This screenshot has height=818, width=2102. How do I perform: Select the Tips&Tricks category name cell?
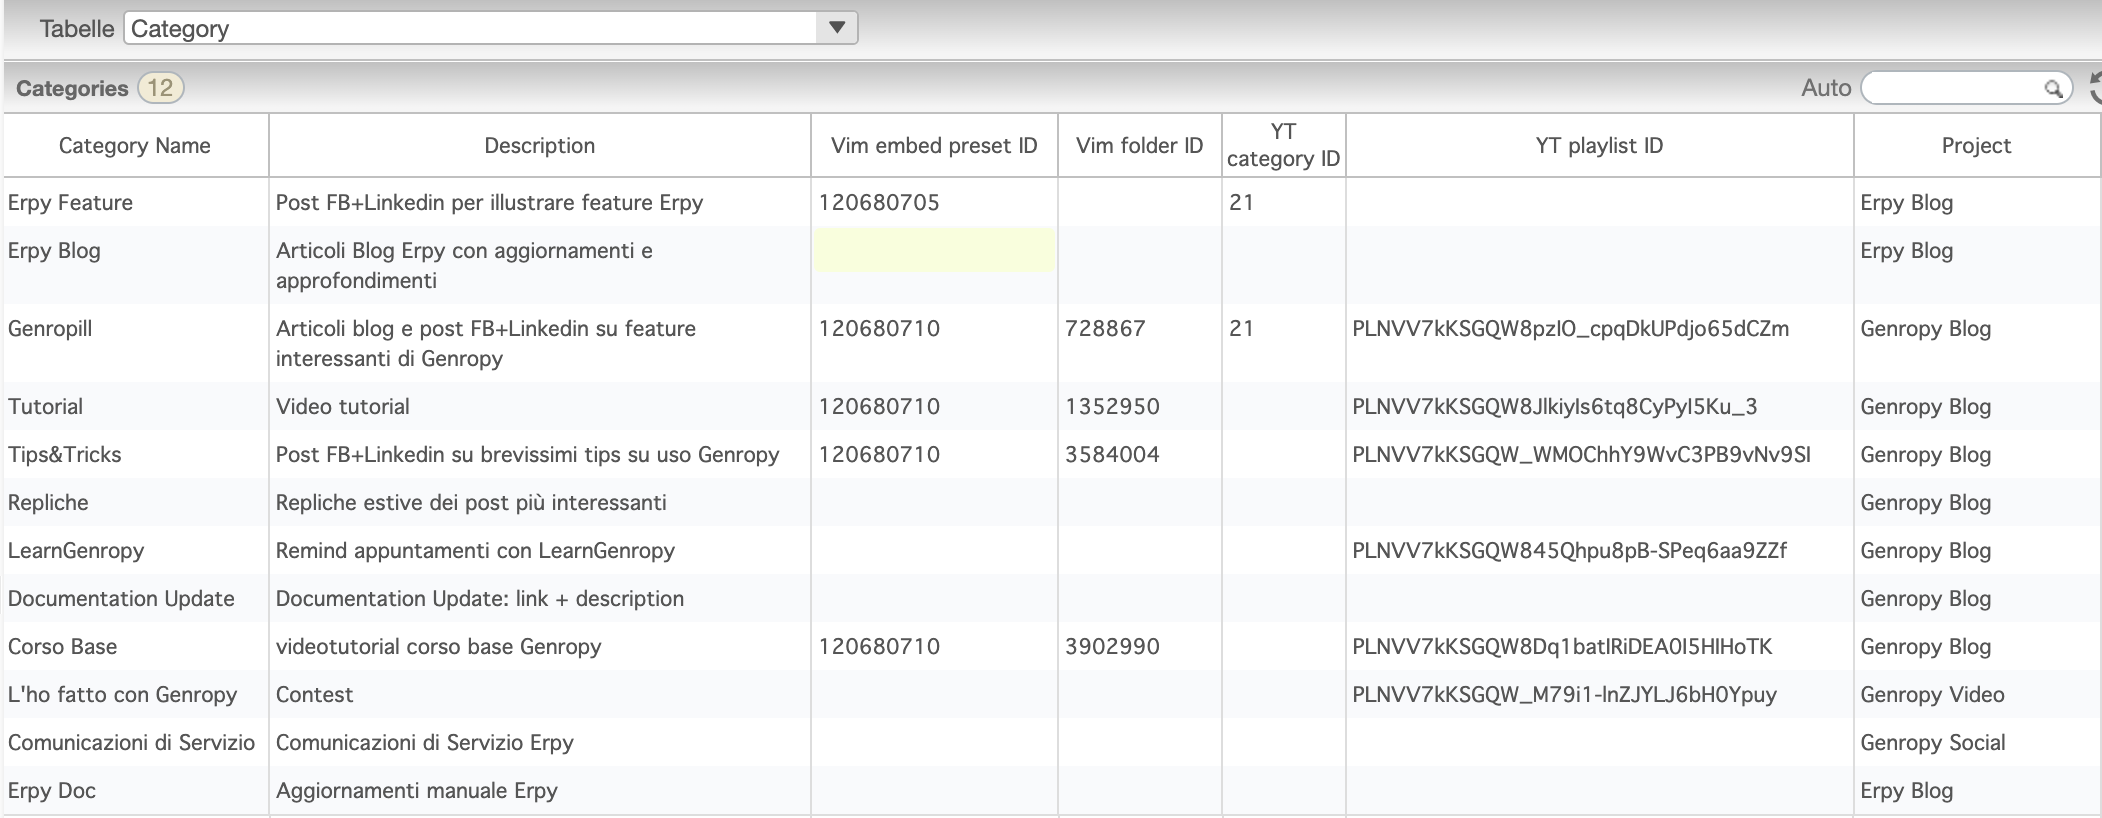[65, 455]
